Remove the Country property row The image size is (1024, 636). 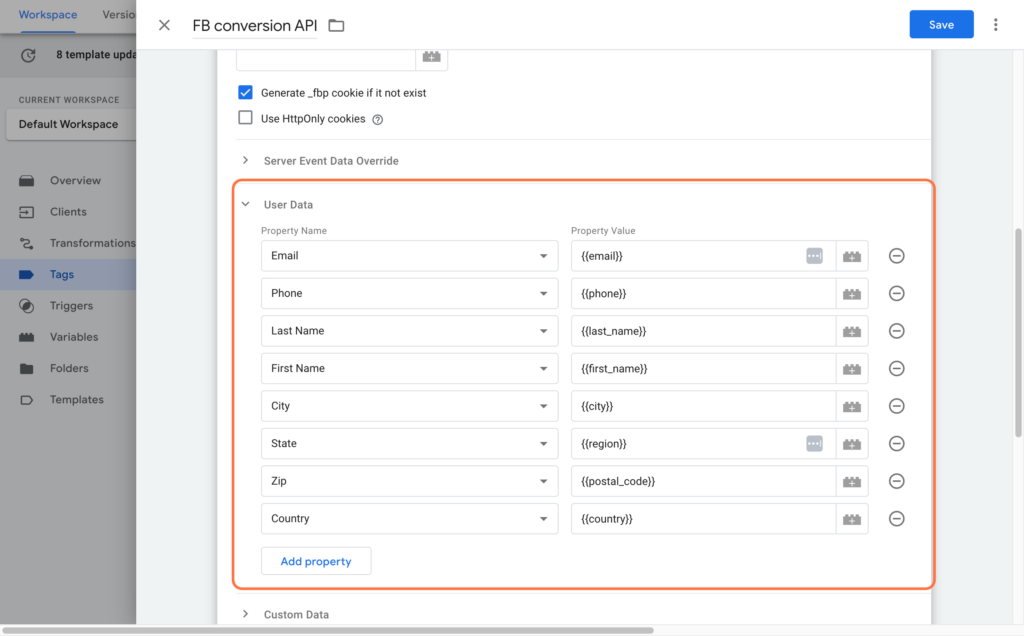click(896, 518)
